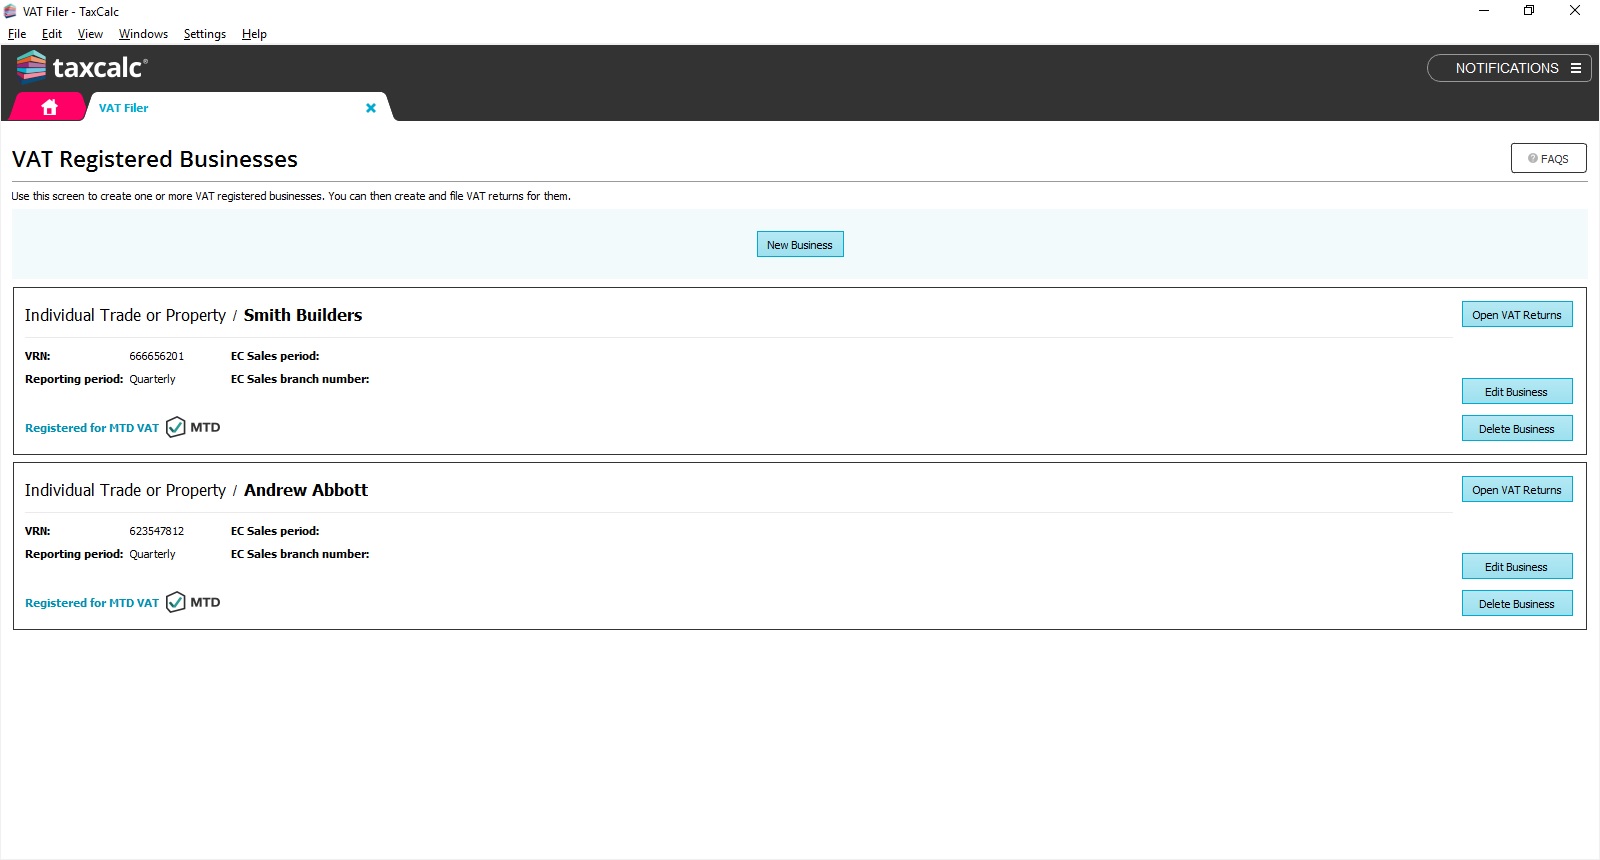This screenshot has height=860, width=1600.
Task: Open the View menu
Action: pos(90,34)
